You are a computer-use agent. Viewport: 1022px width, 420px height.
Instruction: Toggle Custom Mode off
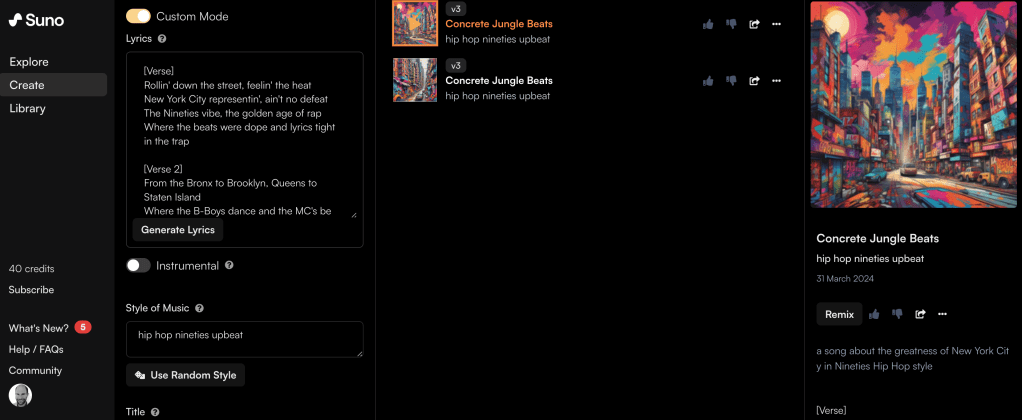[x=138, y=16]
